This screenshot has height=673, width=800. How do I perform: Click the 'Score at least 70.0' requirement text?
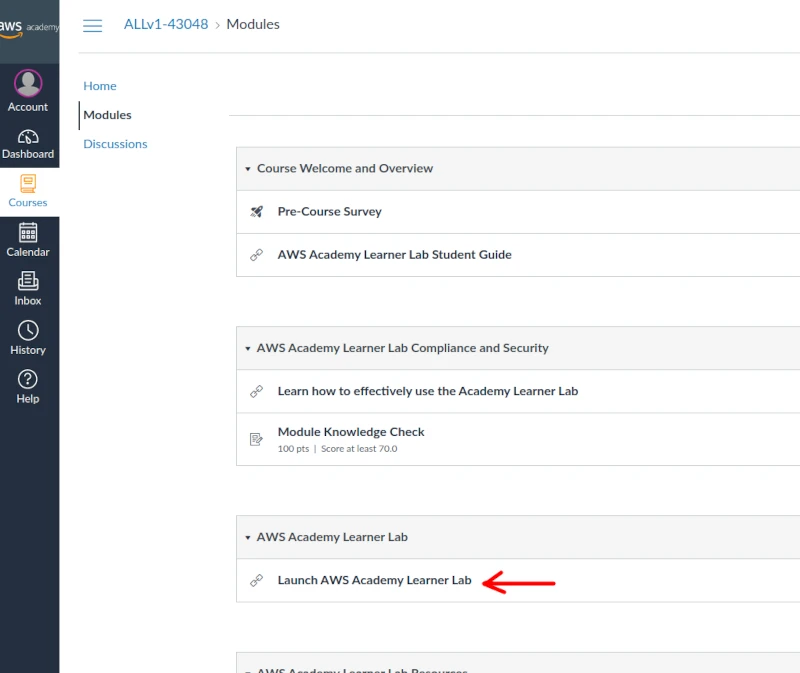[x=359, y=448]
